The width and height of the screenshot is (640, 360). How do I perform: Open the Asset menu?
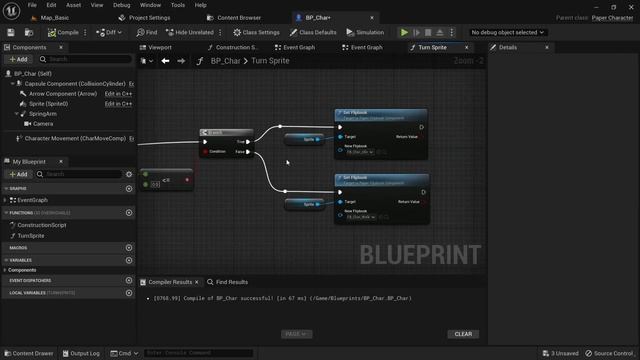click(x=73, y=5)
